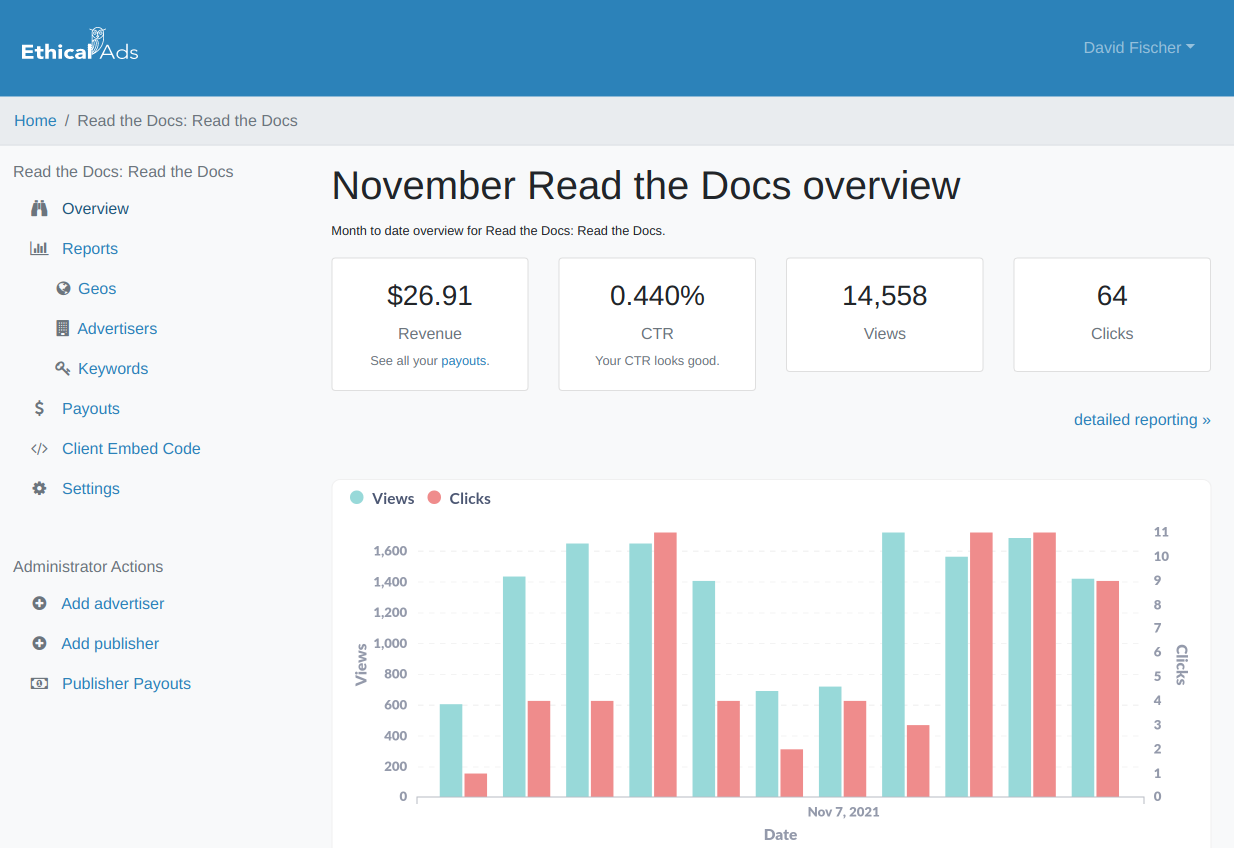Click the money bill icon beside Publisher Payouts

pos(39,684)
